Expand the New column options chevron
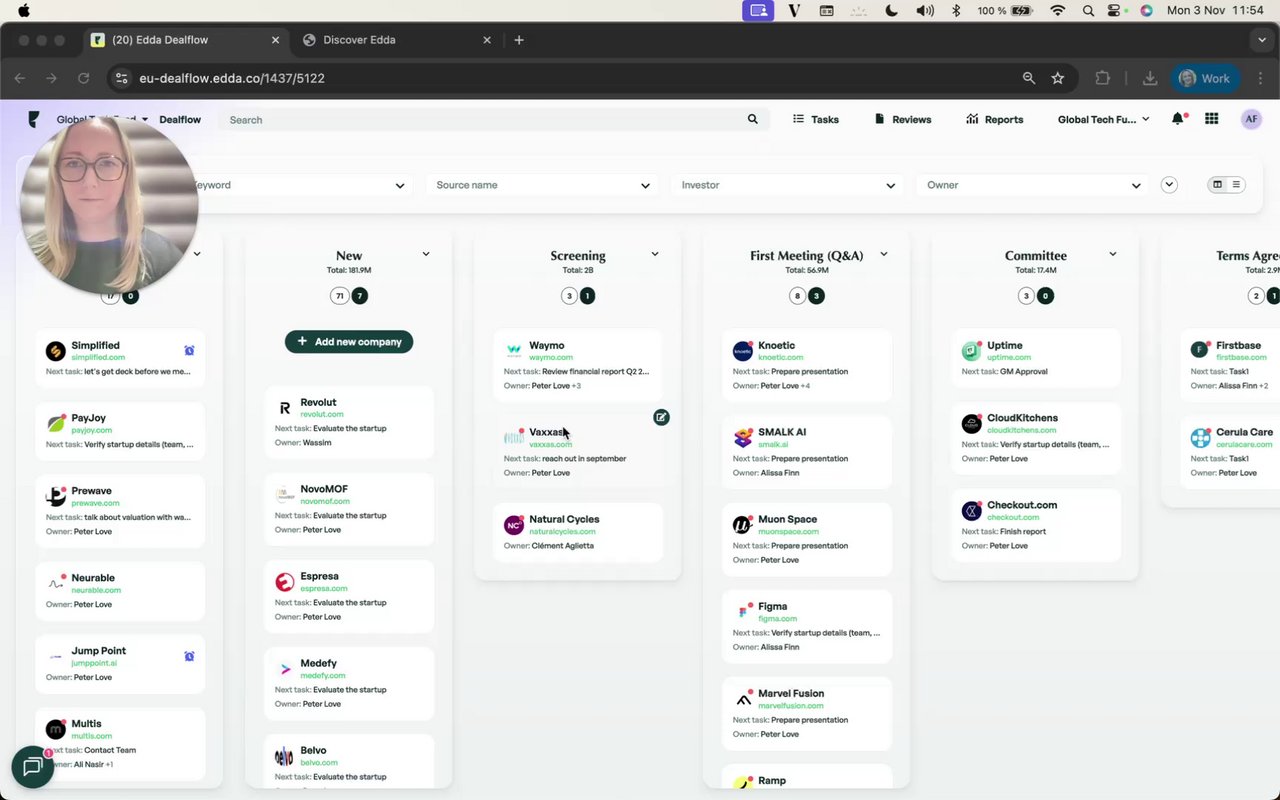This screenshot has width=1280, height=800. 426,254
